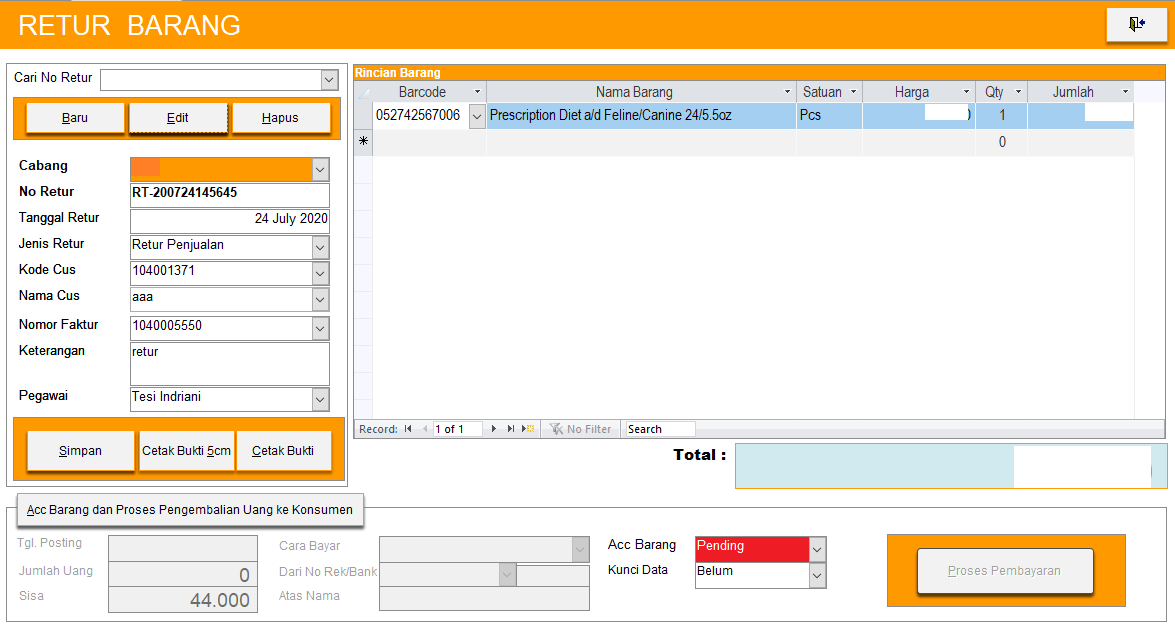Open the Barcode column filter arrow

tap(477, 92)
